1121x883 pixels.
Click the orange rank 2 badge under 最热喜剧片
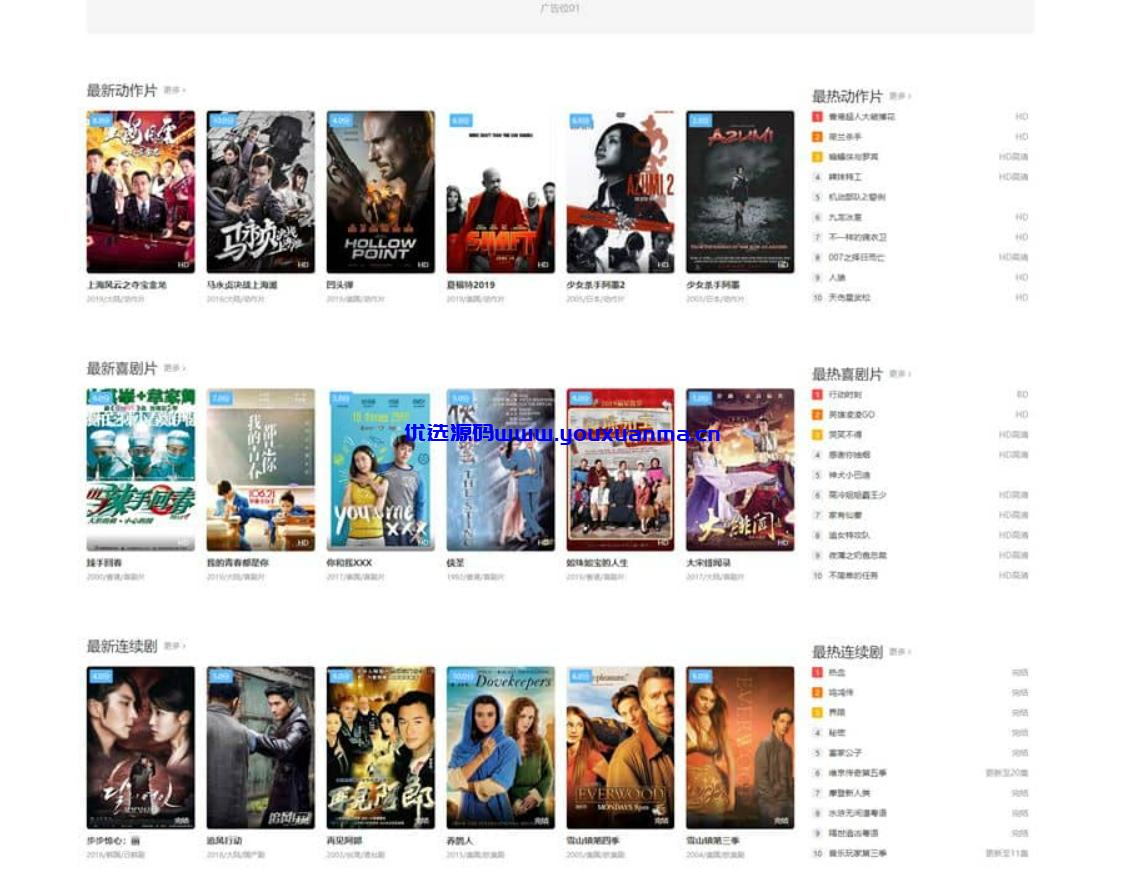817,415
